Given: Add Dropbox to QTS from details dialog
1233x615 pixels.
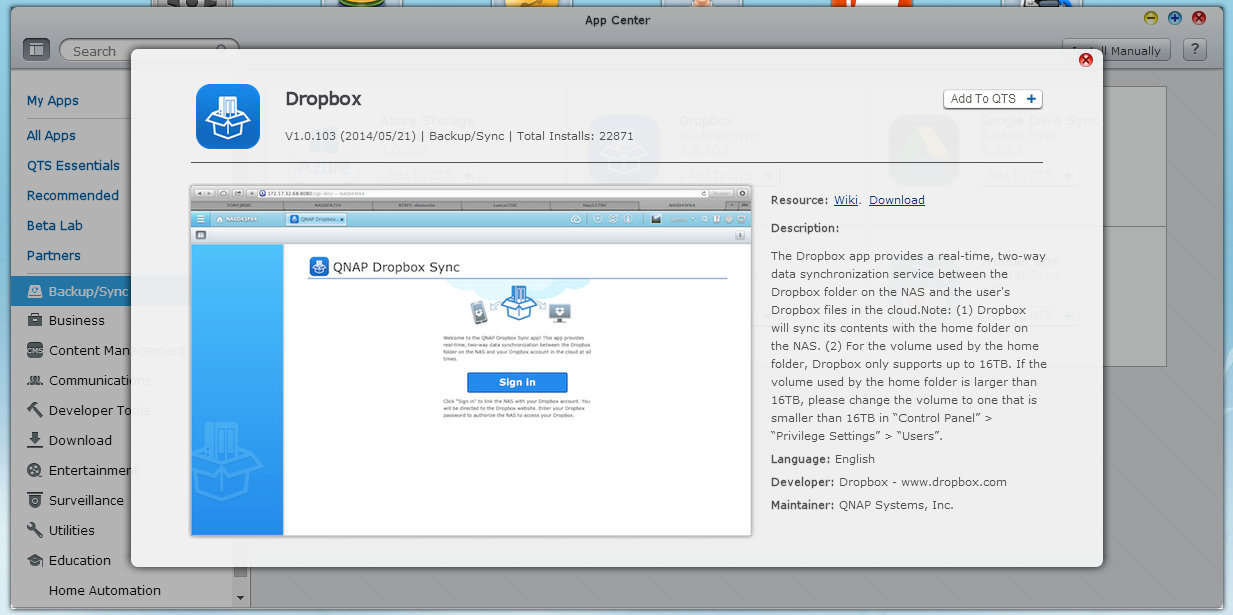Looking at the screenshot, I should click(993, 99).
